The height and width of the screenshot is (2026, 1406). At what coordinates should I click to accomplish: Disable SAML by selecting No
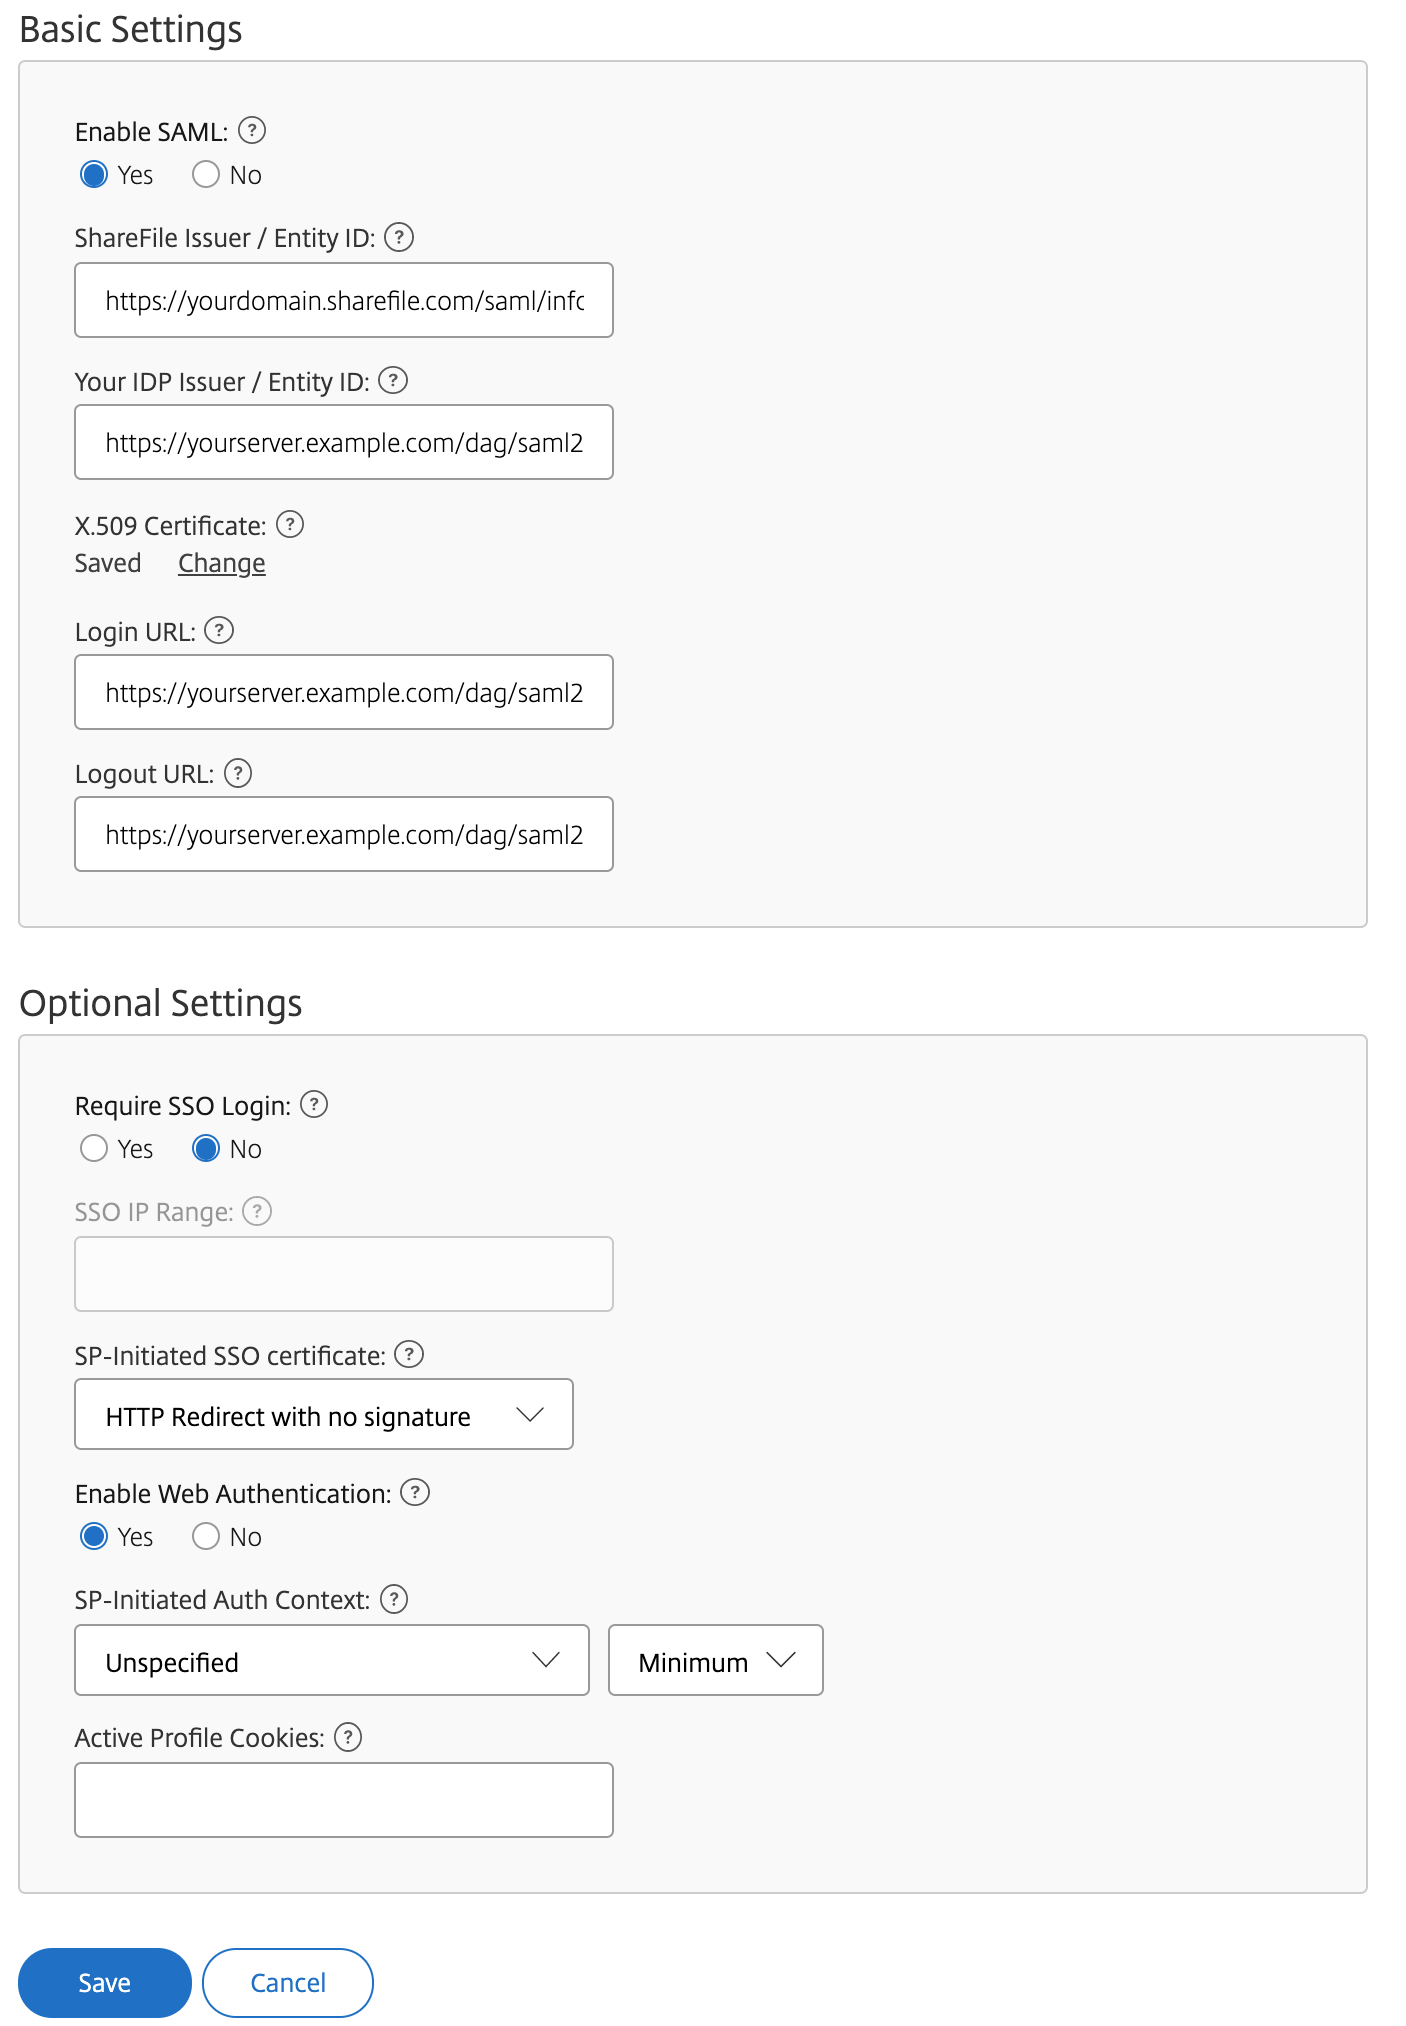coord(206,174)
